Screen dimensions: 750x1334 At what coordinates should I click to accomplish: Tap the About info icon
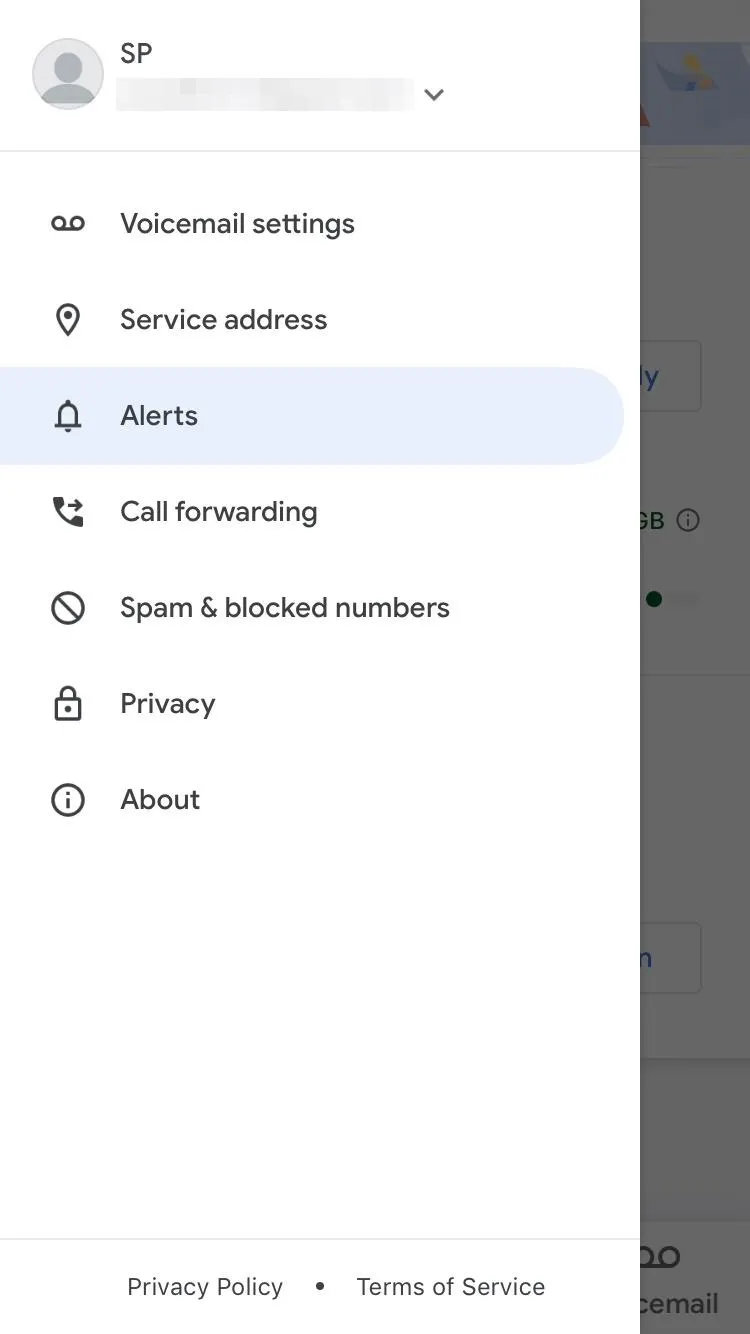coord(68,800)
